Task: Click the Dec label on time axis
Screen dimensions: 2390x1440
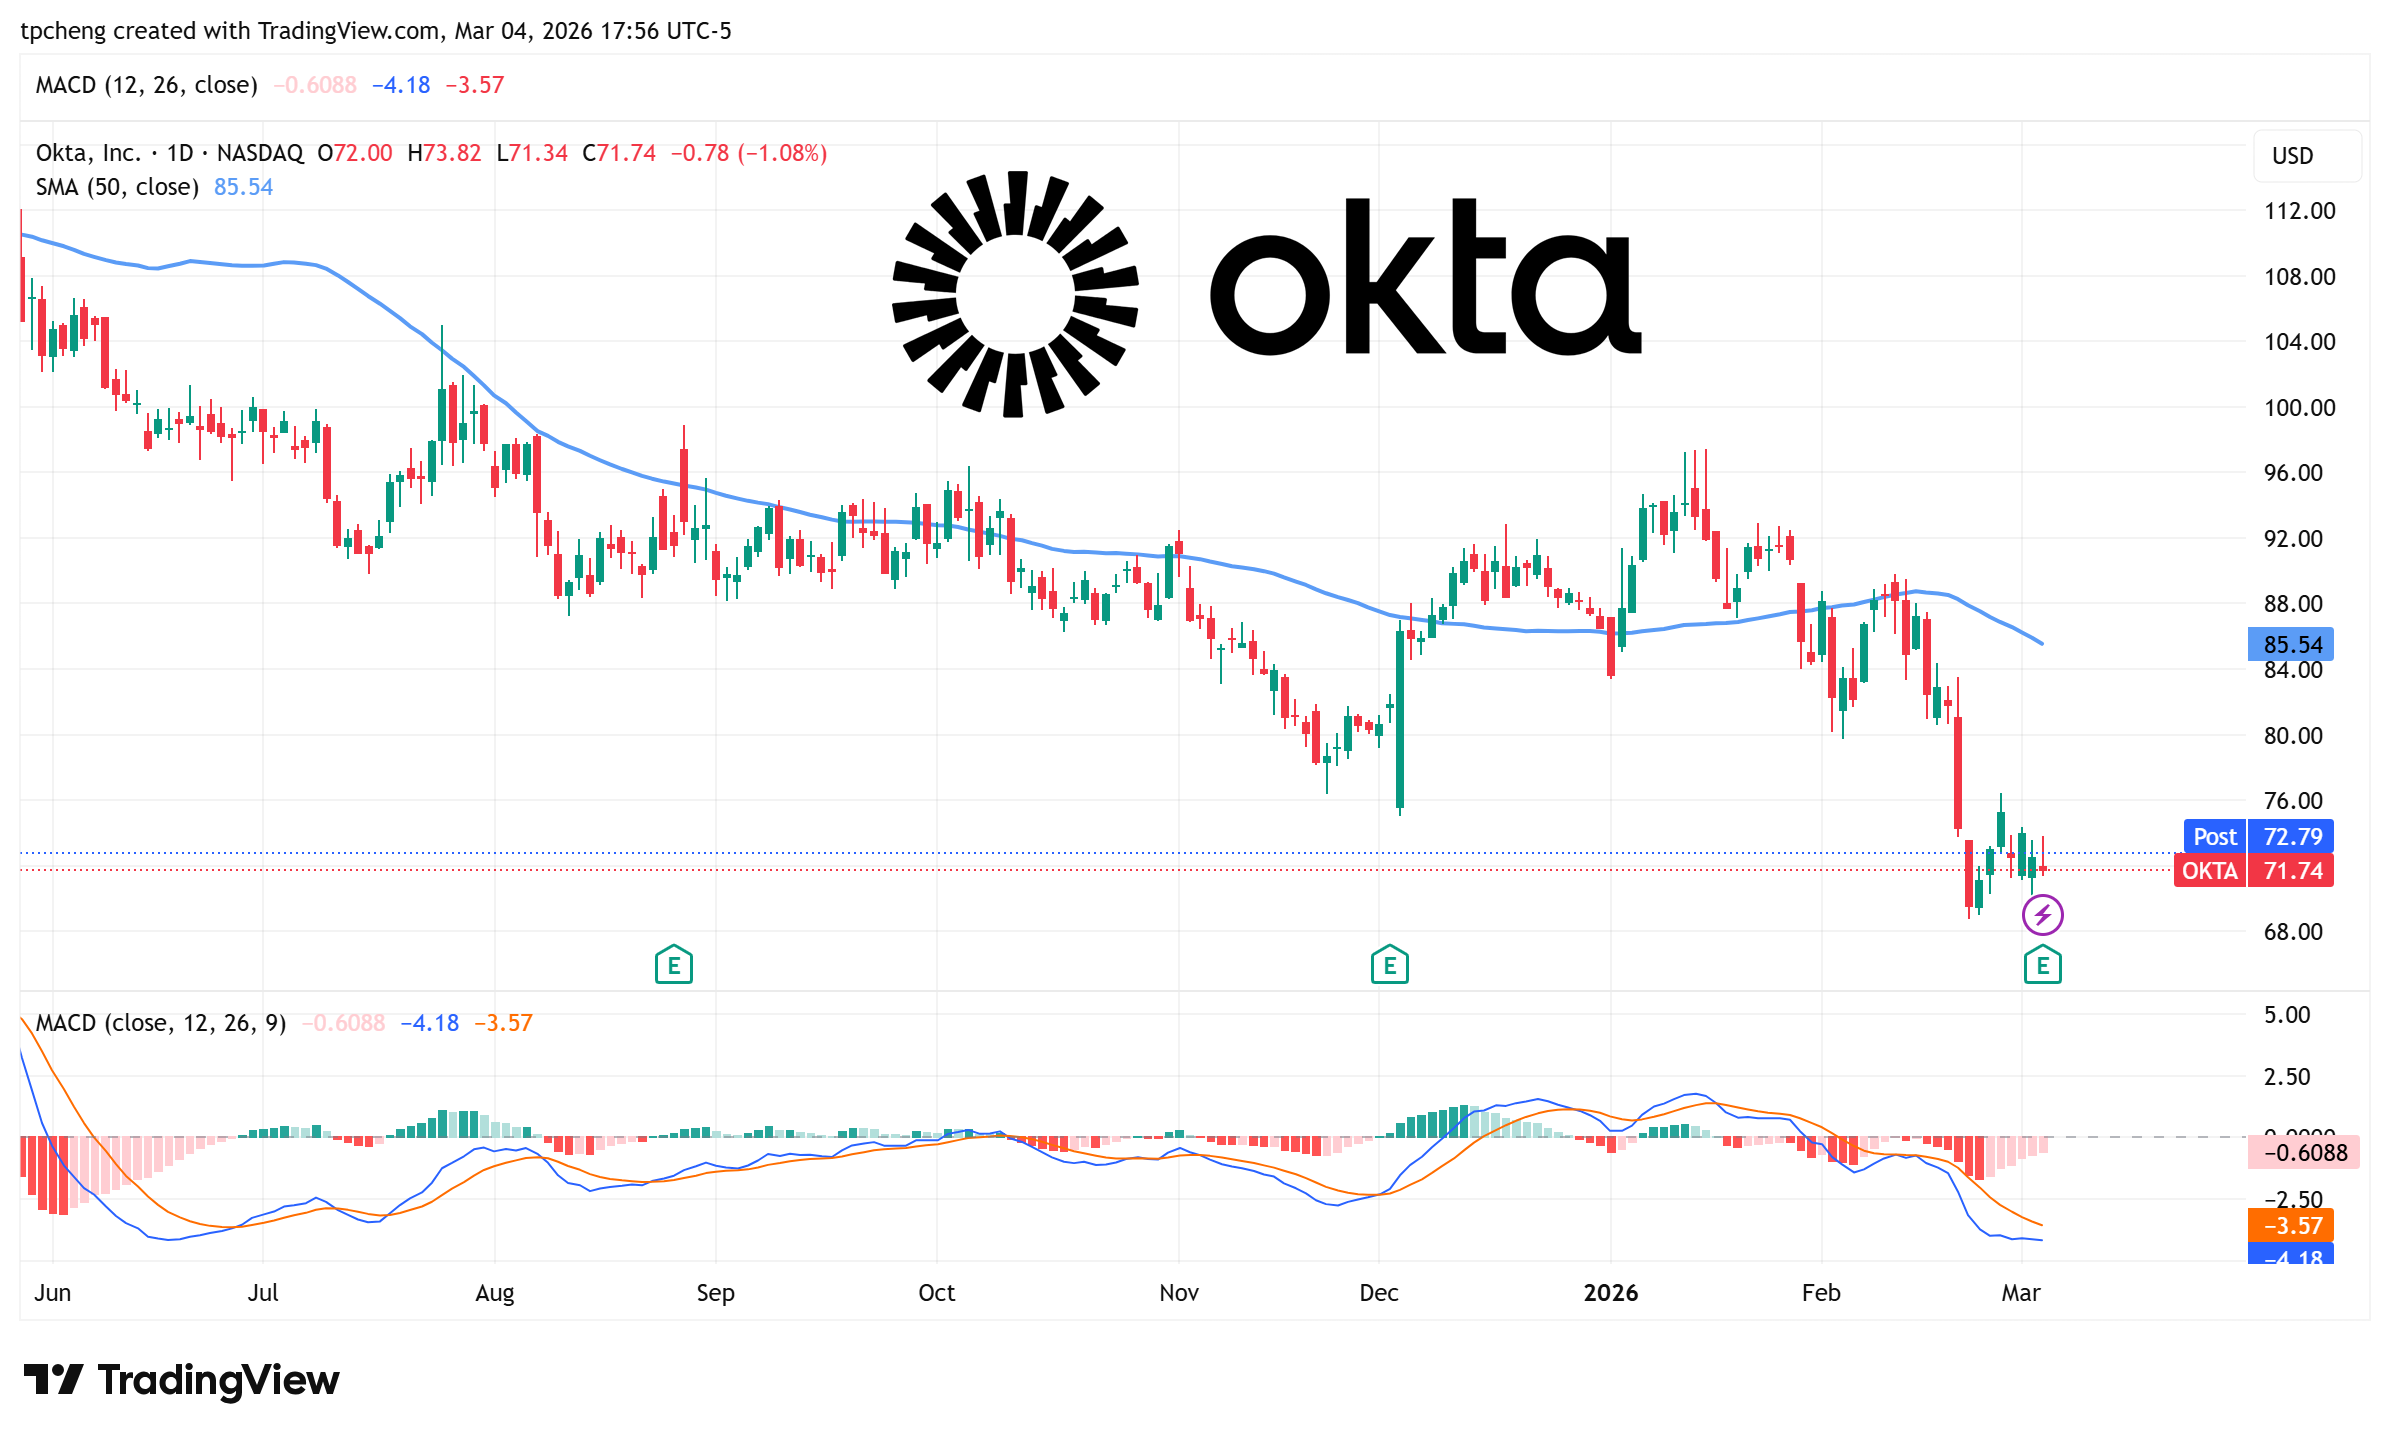Action: [x=1378, y=1293]
